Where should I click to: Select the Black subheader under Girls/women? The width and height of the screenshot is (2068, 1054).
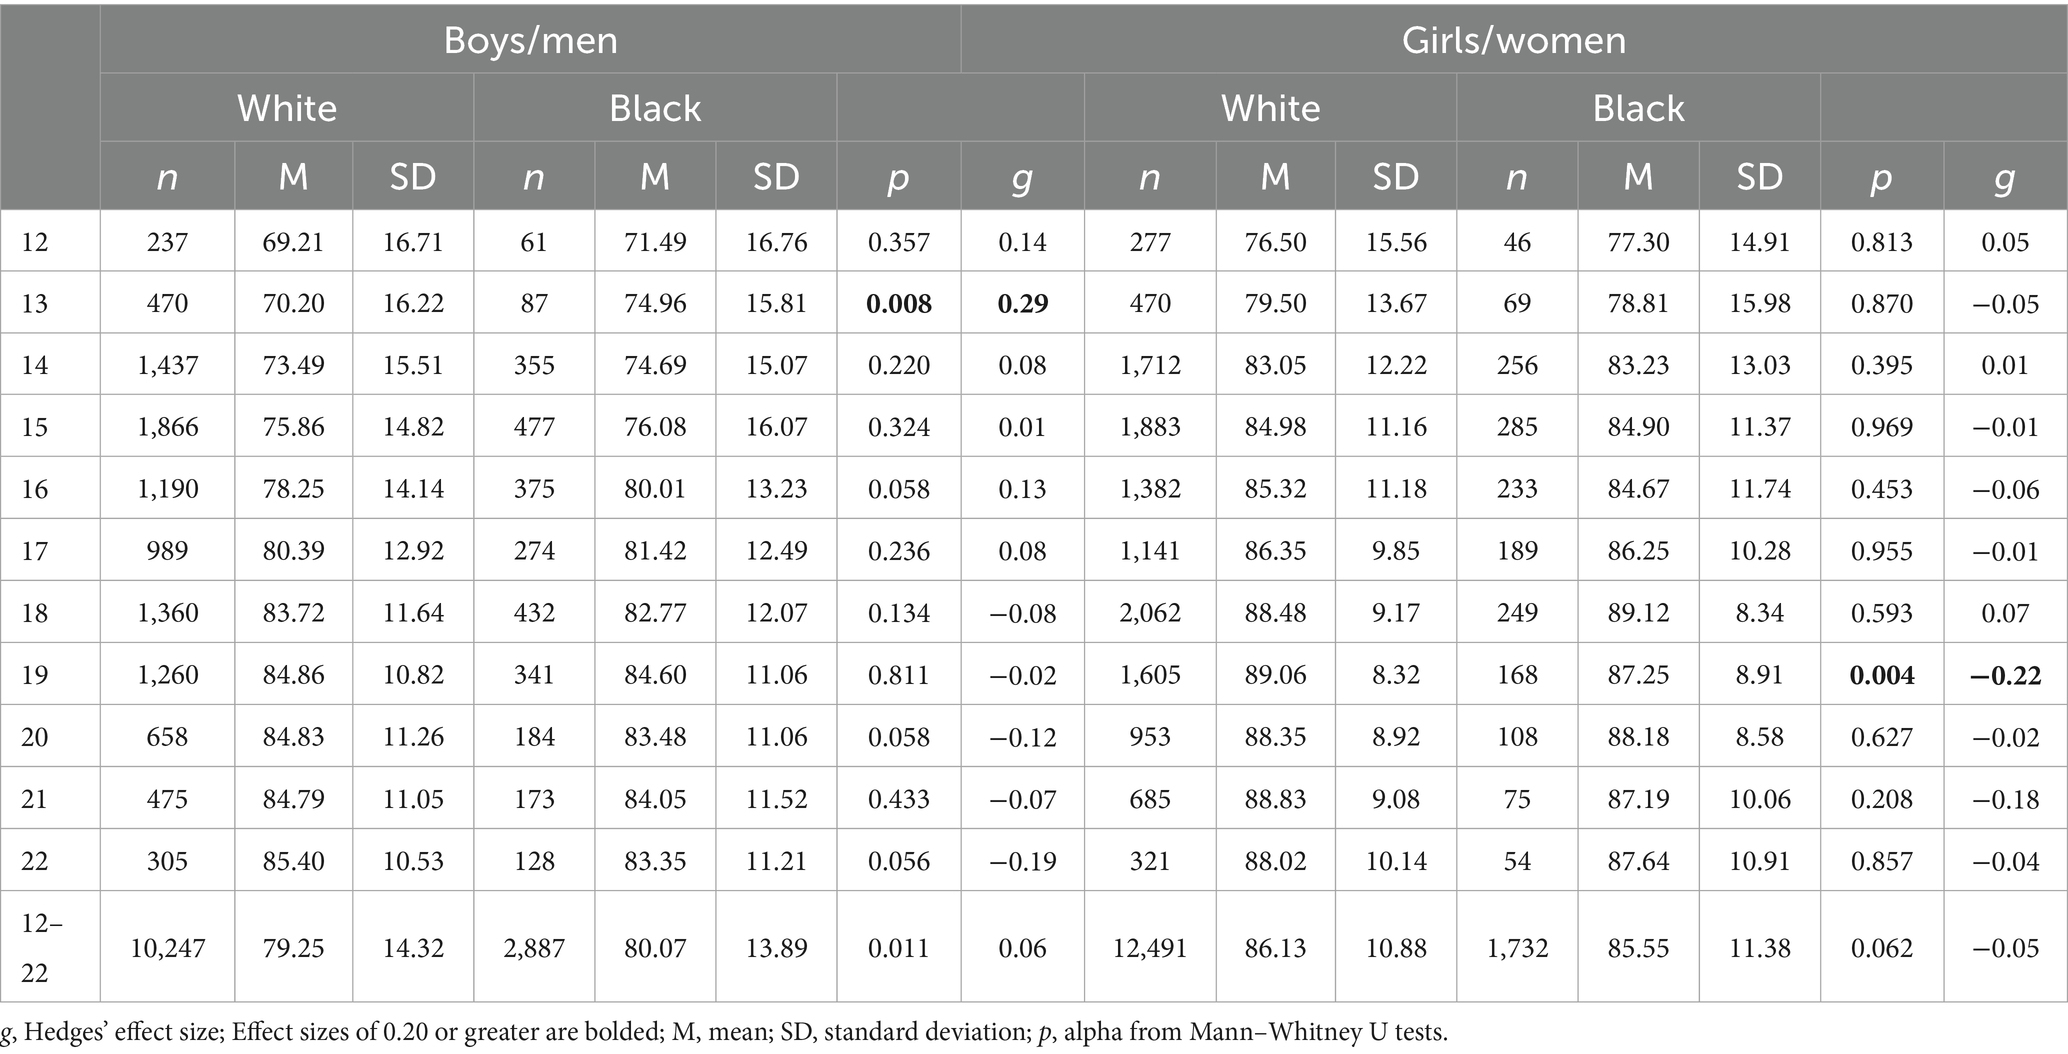coord(1638,108)
